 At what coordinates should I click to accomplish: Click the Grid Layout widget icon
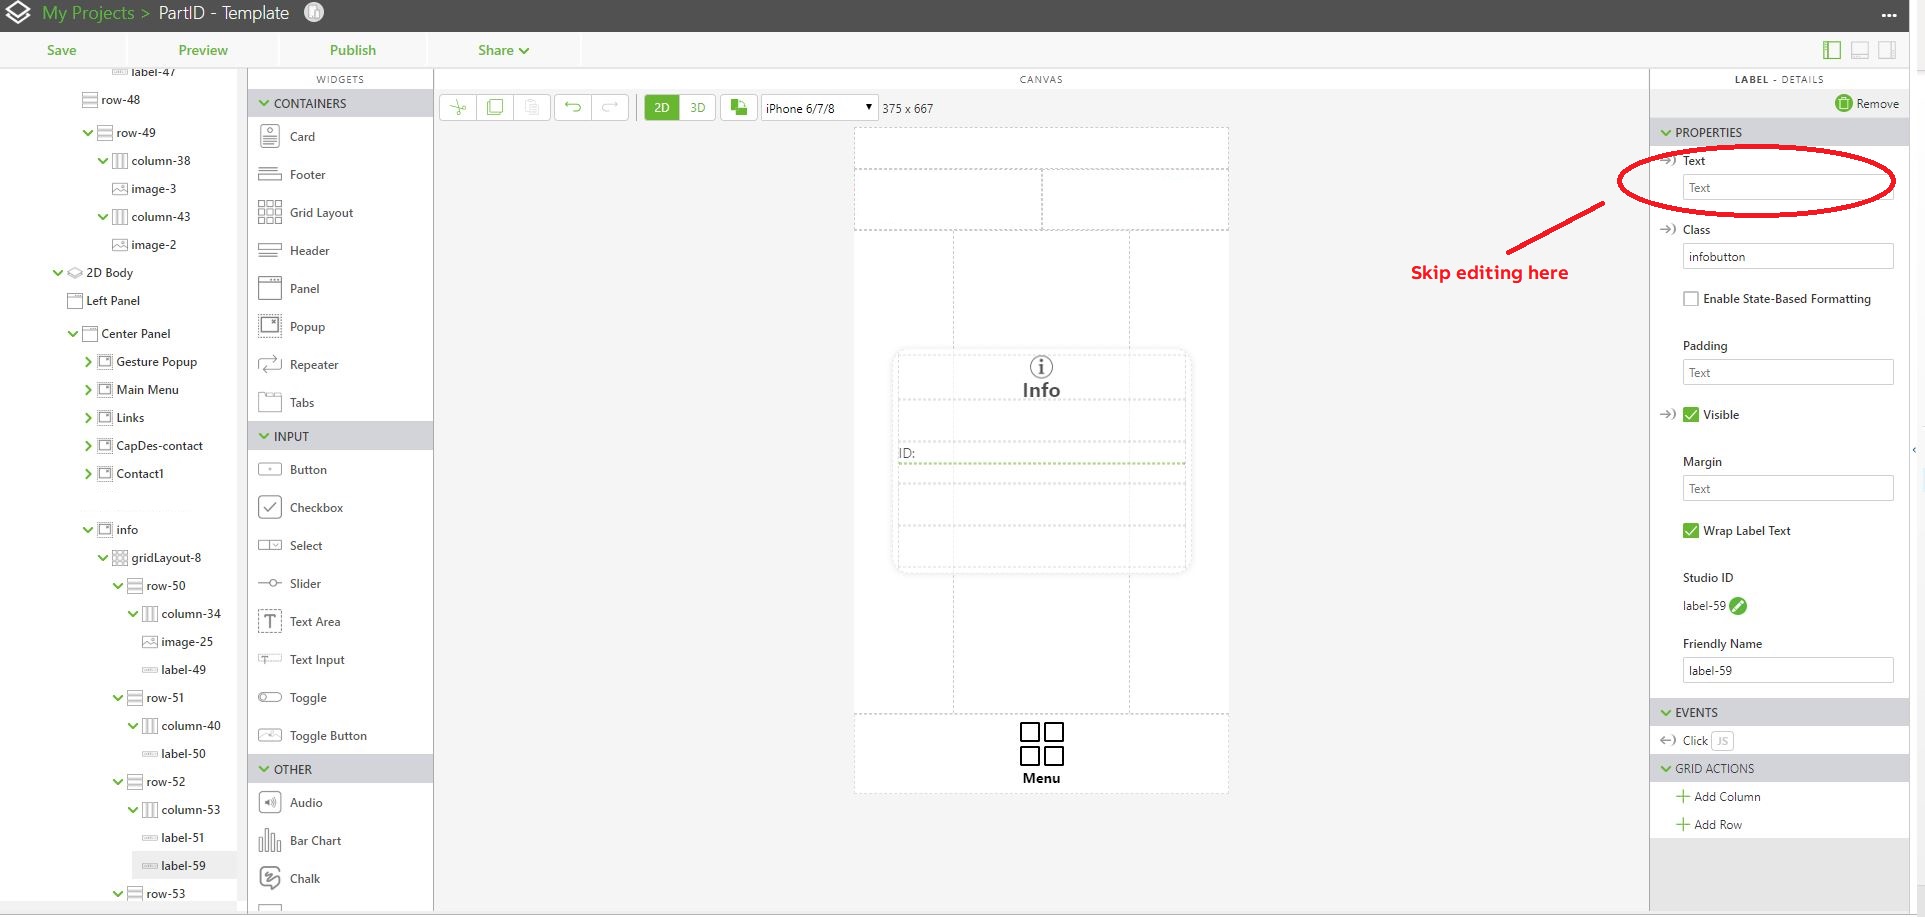(x=270, y=212)
